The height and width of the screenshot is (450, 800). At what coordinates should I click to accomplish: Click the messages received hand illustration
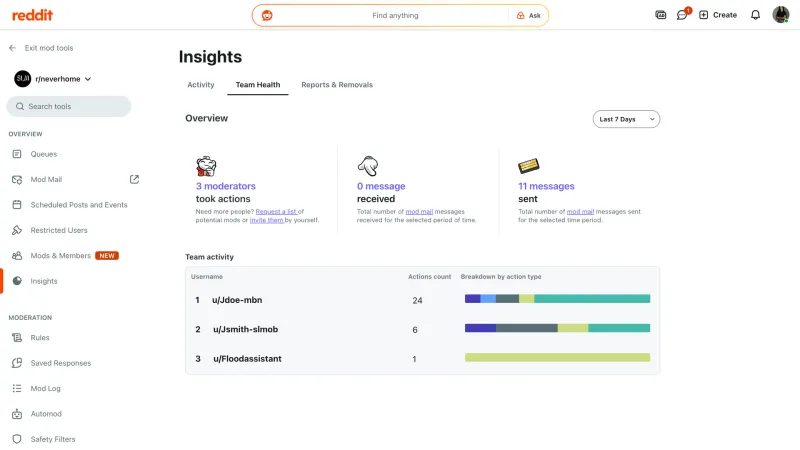click(x=368, y=166)
